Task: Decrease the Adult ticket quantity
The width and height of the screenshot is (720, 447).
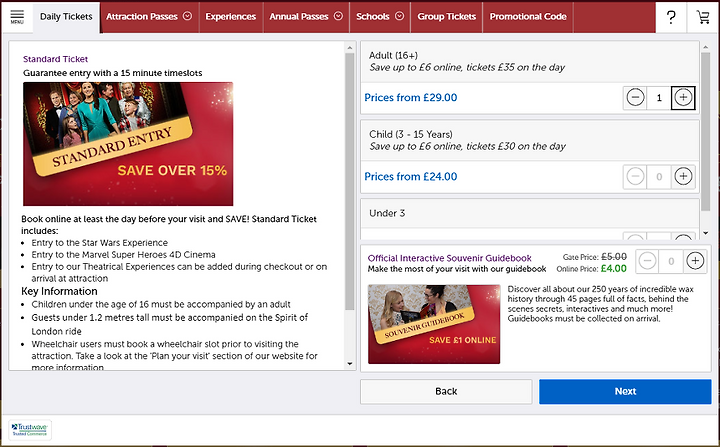Action: pos(635,97)
